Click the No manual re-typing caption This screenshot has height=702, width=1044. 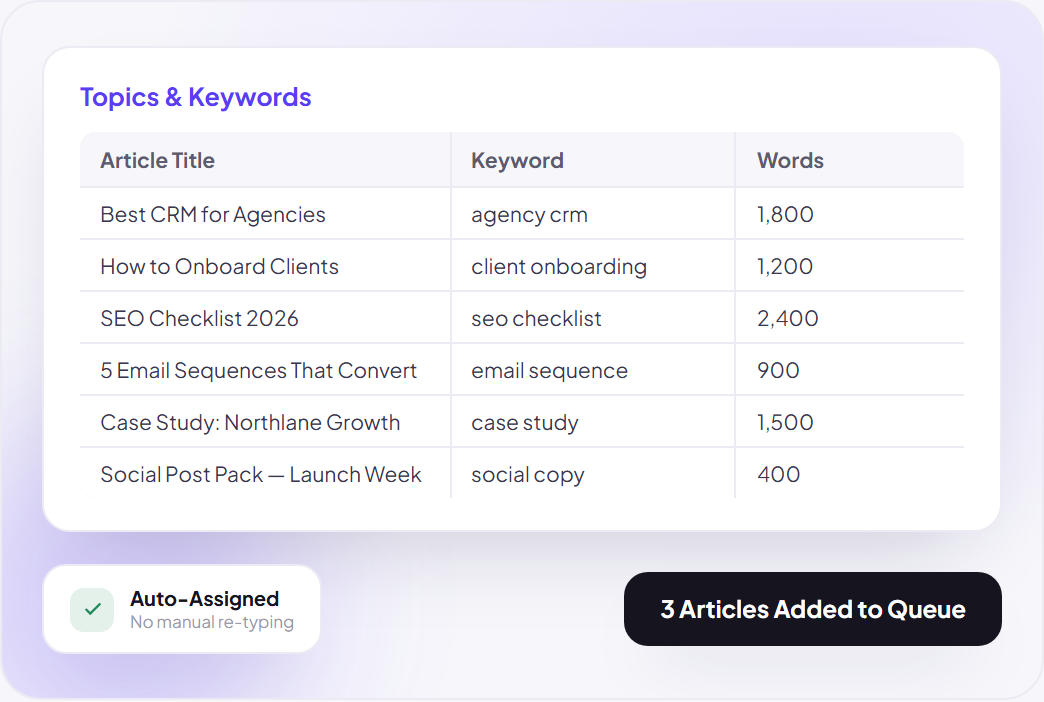[212, 622]
